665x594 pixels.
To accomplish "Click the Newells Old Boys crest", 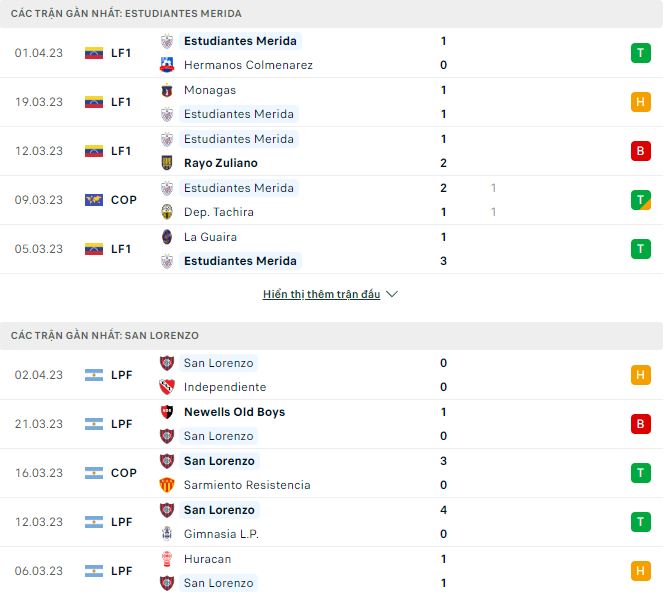I will 167,412.
